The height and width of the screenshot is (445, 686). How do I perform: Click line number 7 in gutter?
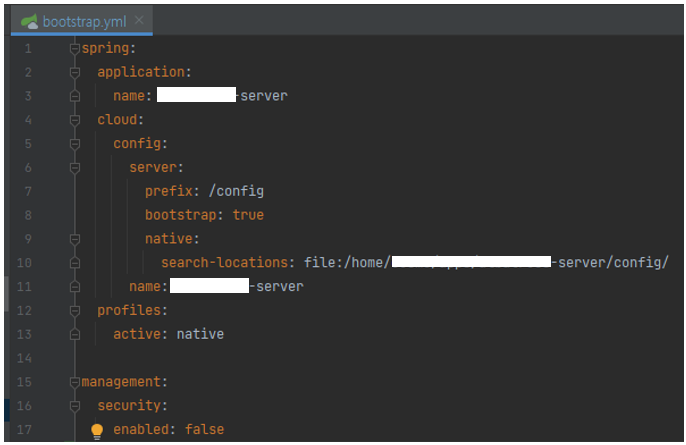(28, 191)
